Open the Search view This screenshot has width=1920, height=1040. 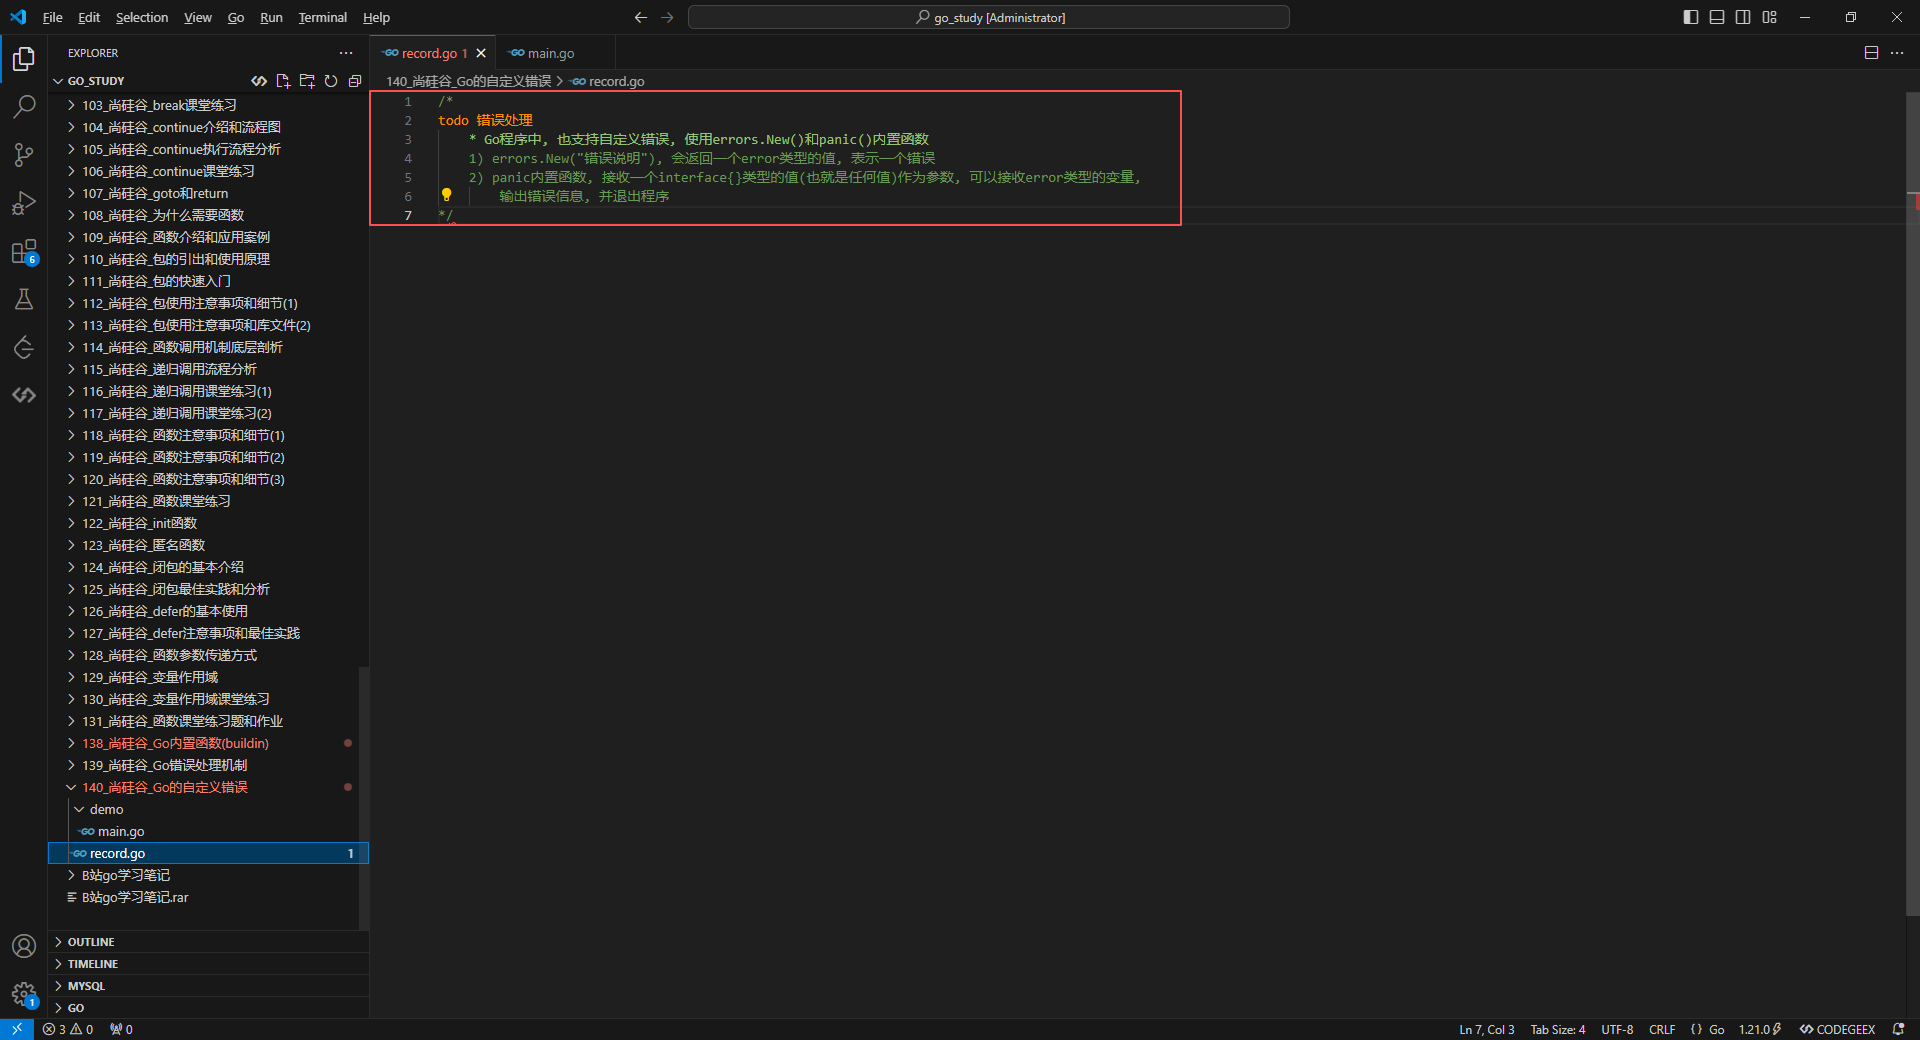tap(24, 107)
